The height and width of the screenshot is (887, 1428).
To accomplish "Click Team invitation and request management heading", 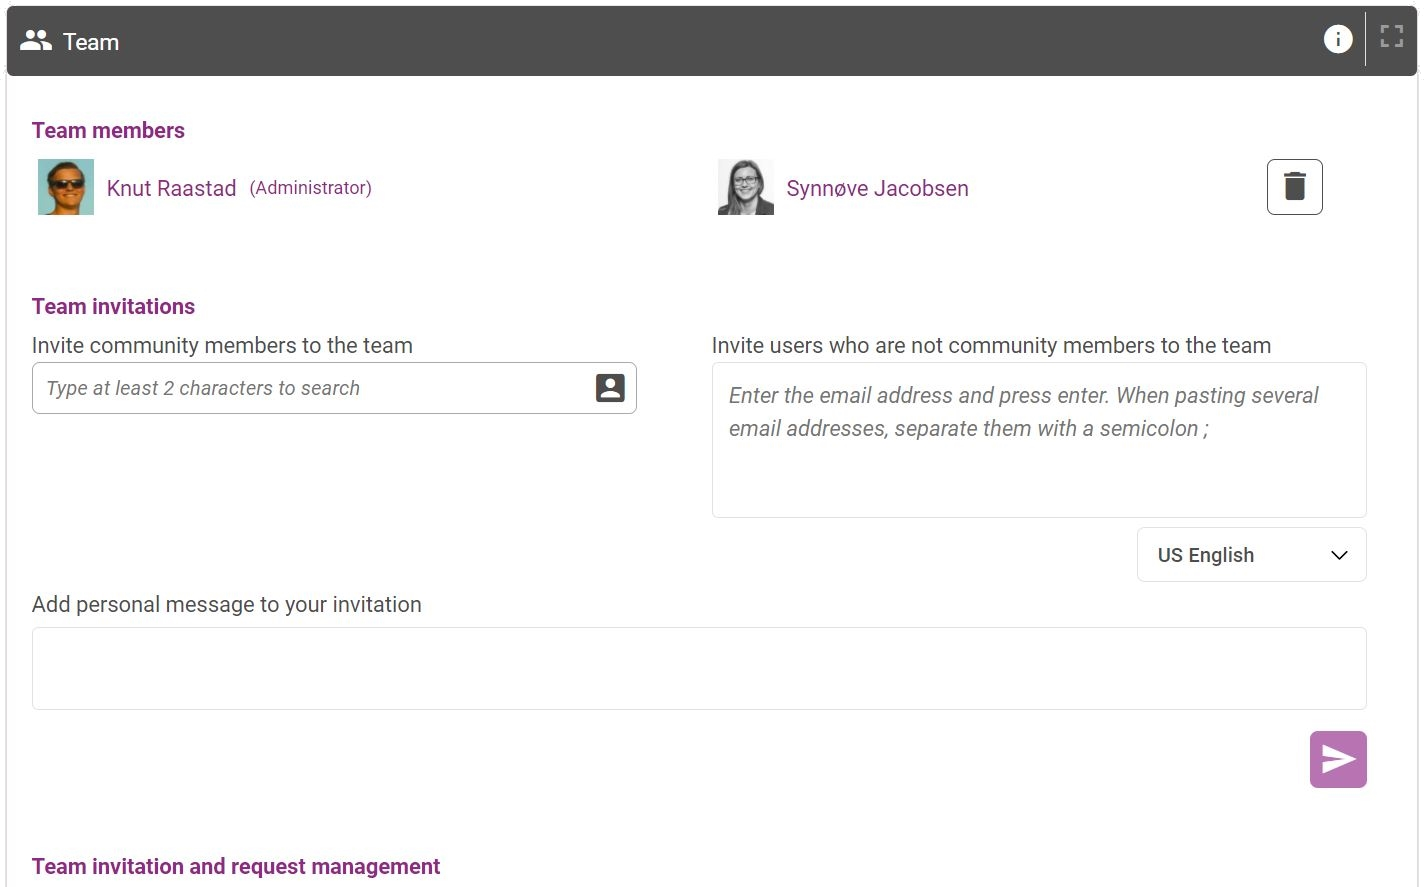I will (236, 866).
